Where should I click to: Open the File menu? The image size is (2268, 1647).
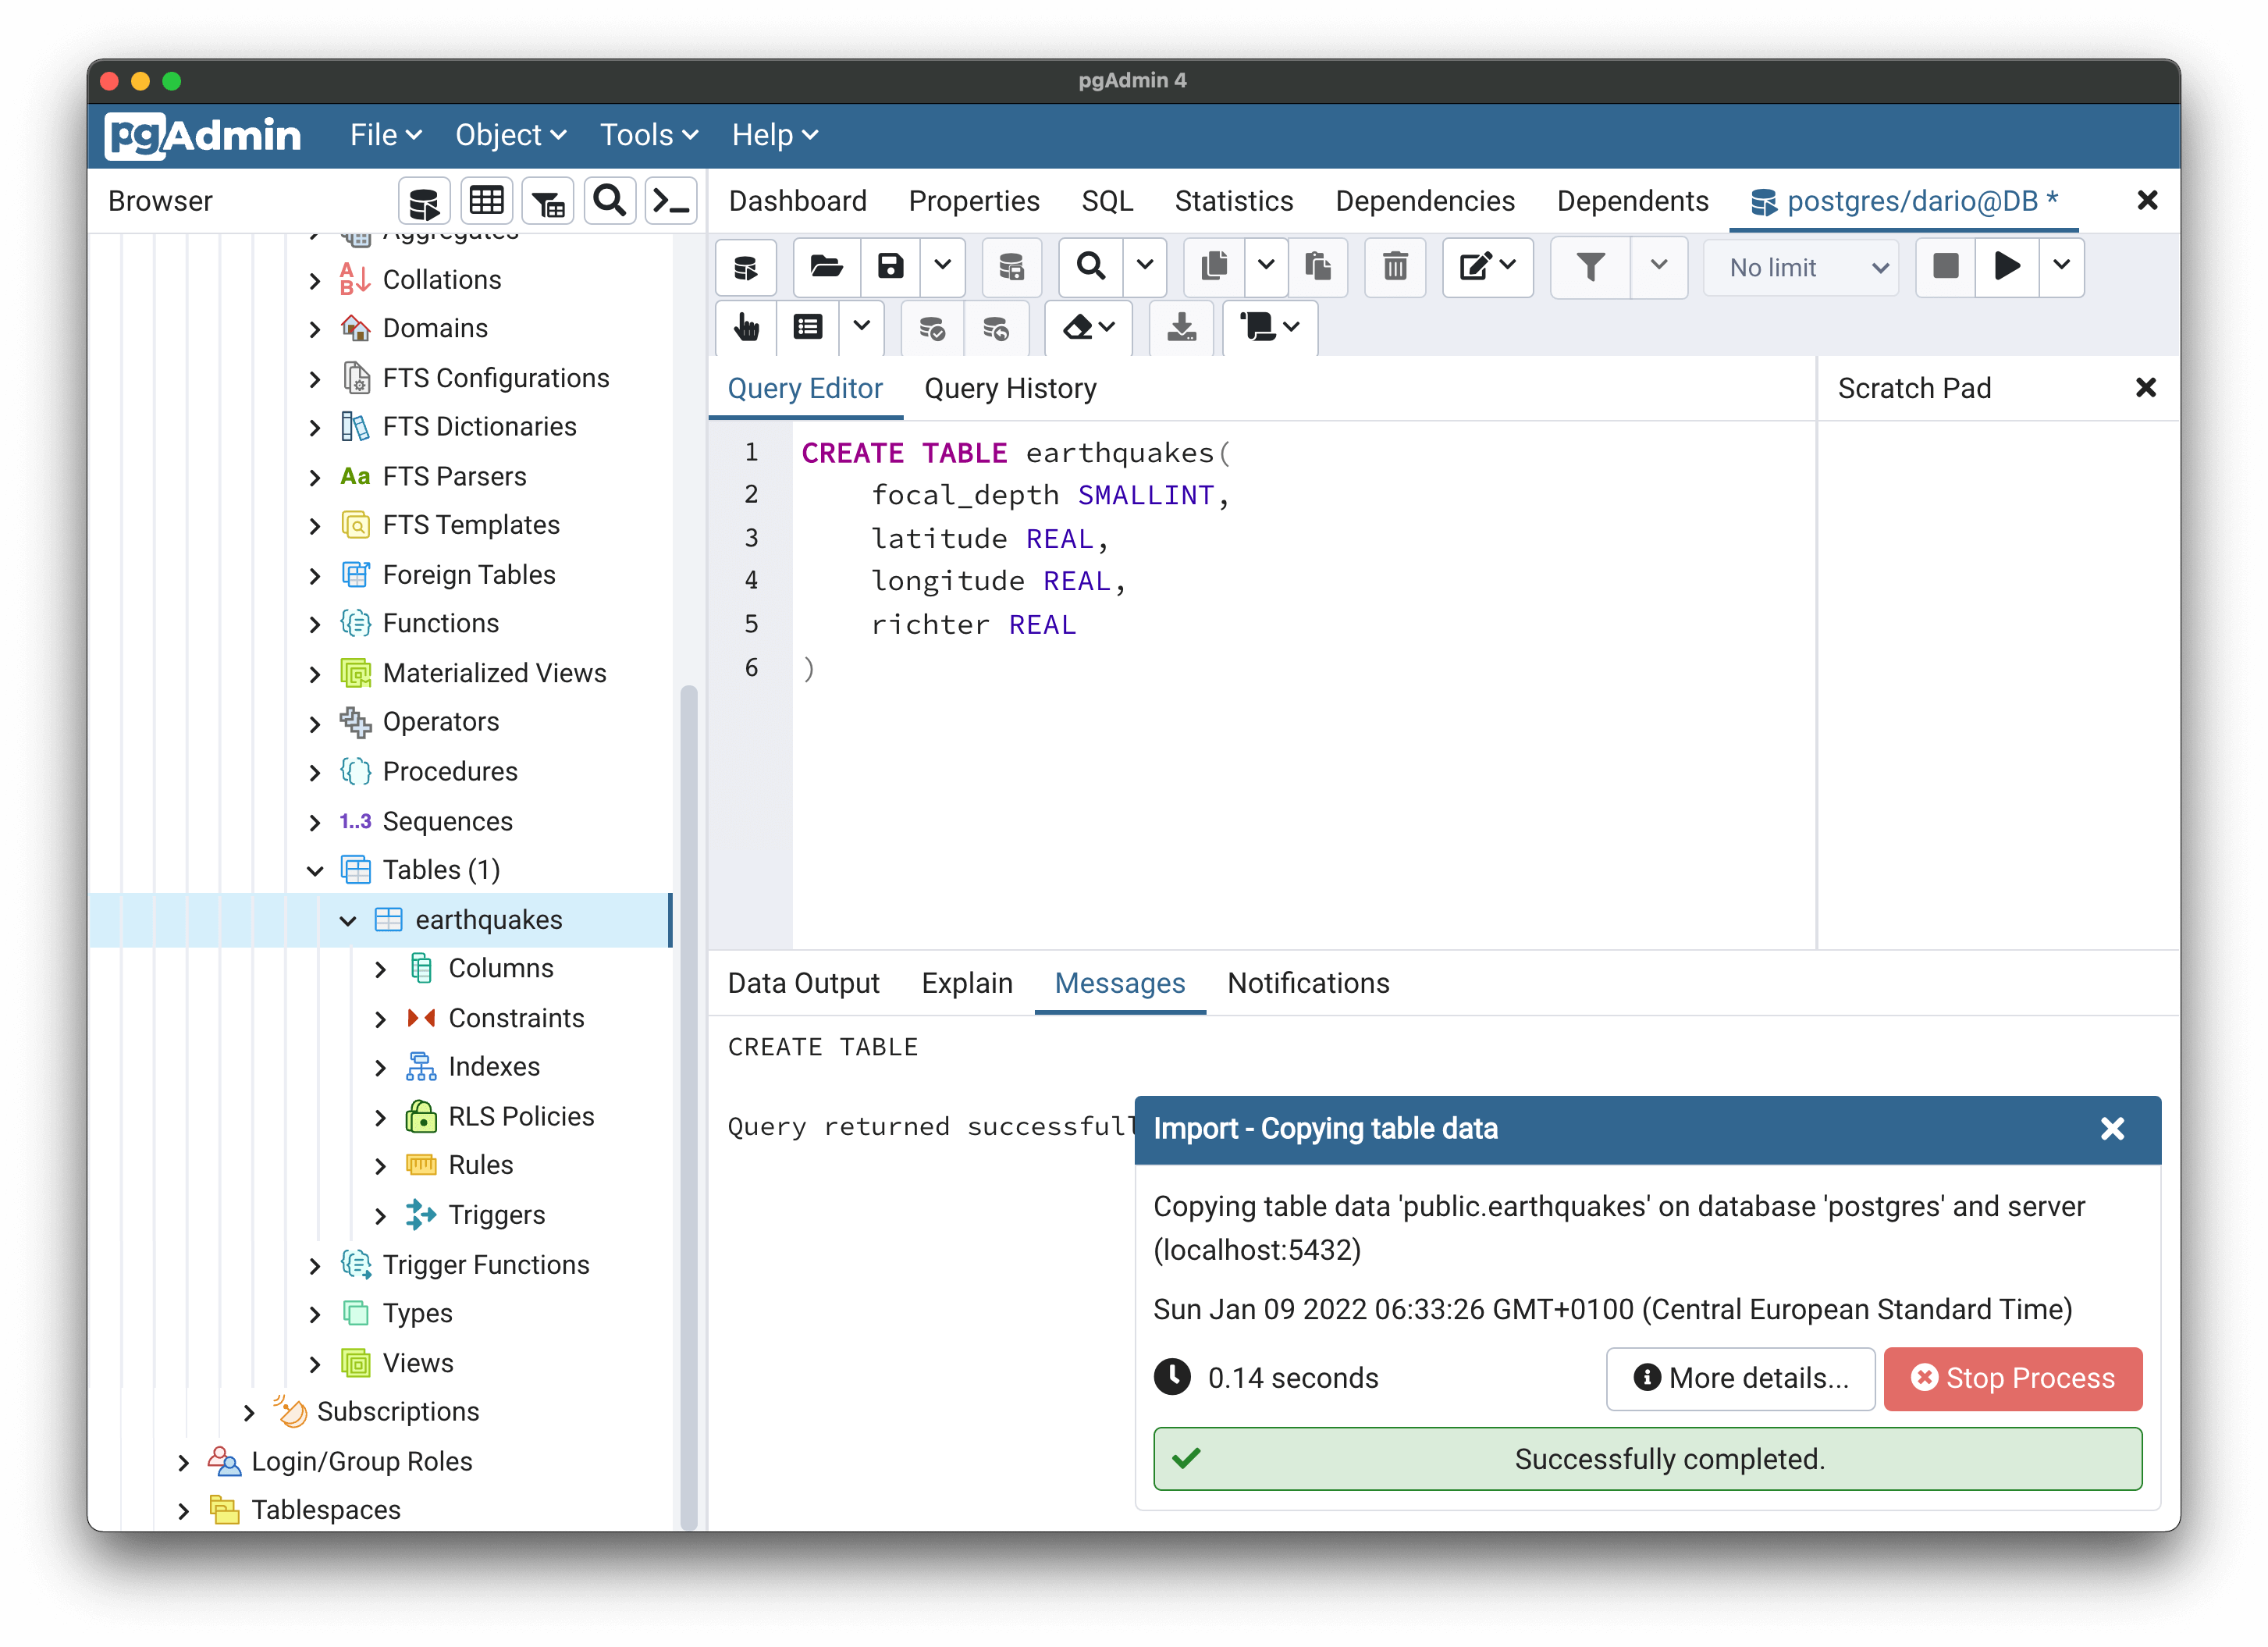click(385, 135)
